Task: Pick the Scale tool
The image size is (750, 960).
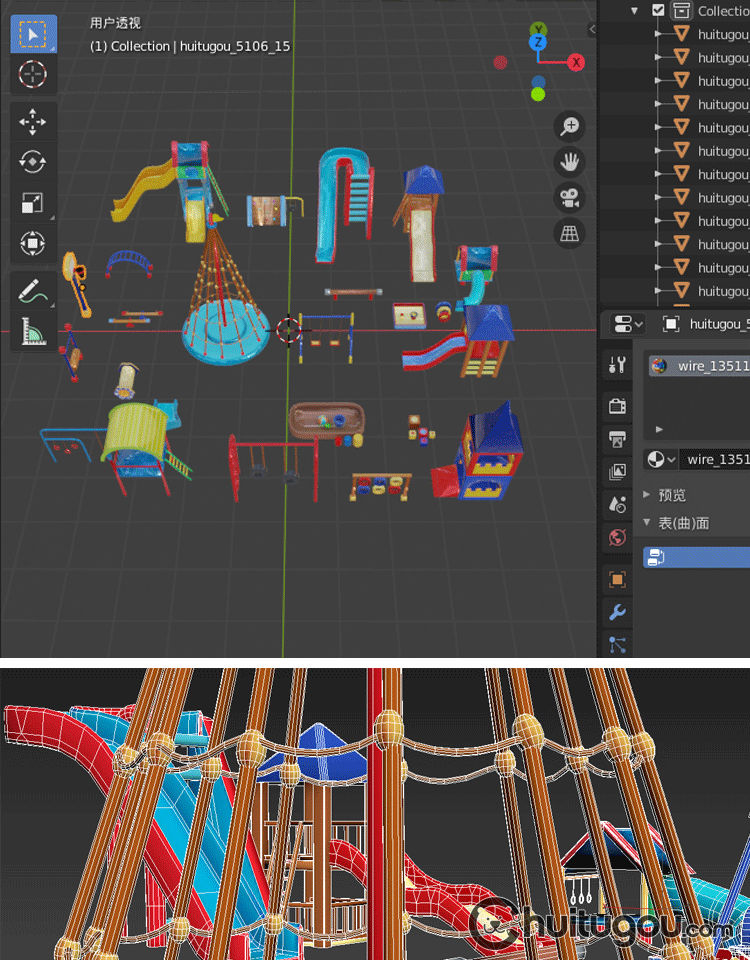Action: 33,204
